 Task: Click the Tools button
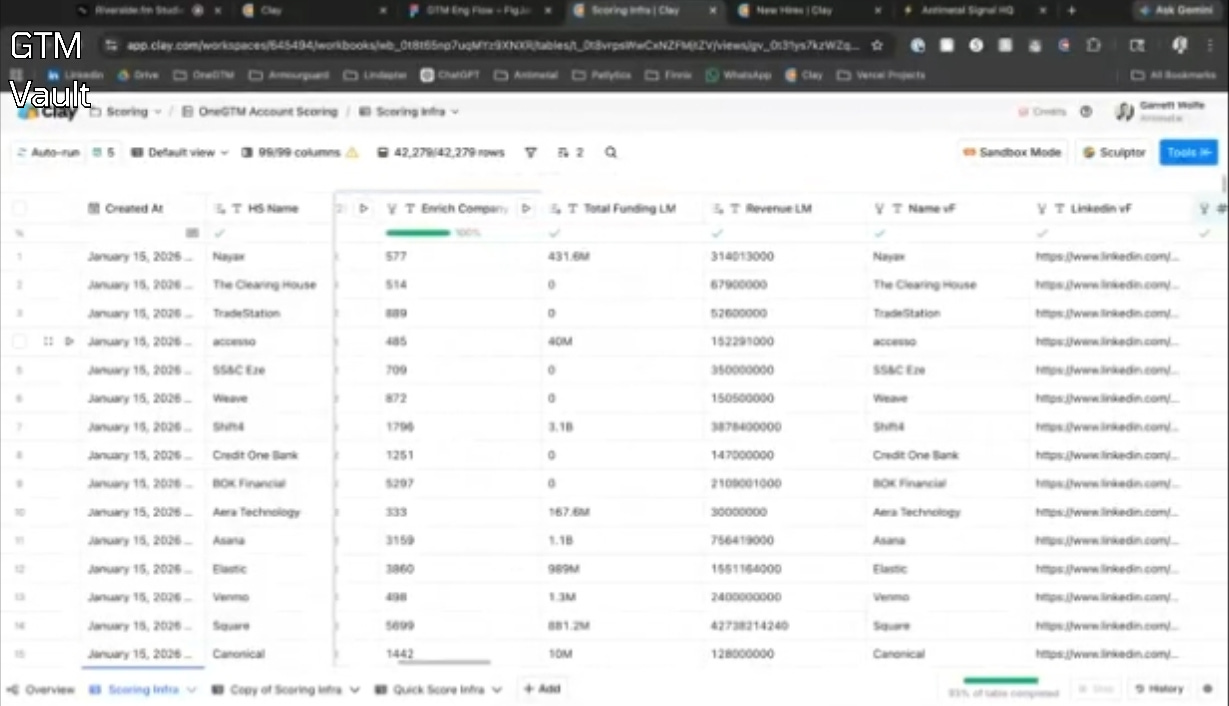coord(1189,152)
